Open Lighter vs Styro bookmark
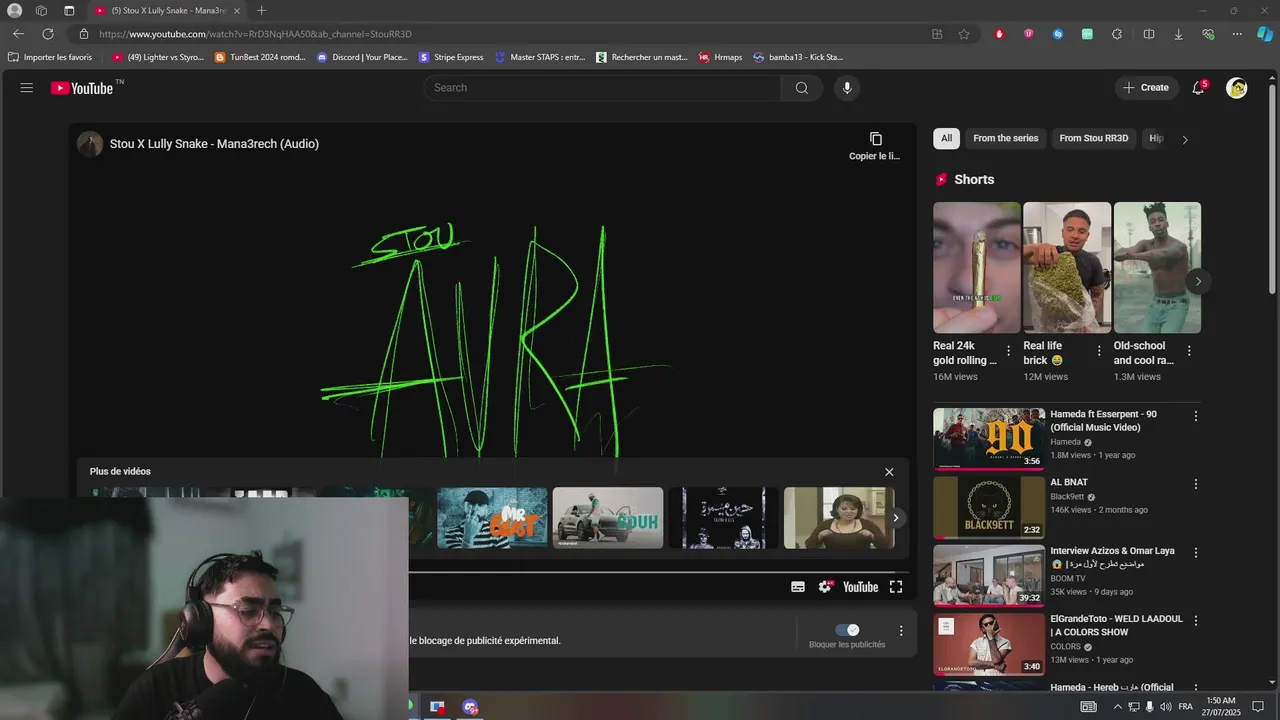The width and height of the screenshot is (1280, 720). 157,57
